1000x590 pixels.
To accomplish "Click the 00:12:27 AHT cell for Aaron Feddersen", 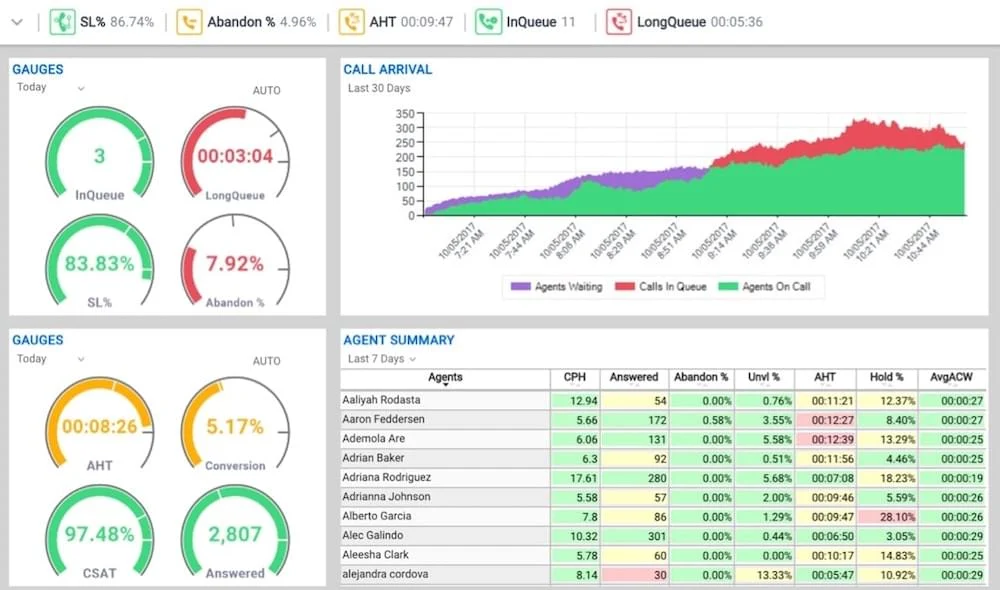I will [825, 420].
